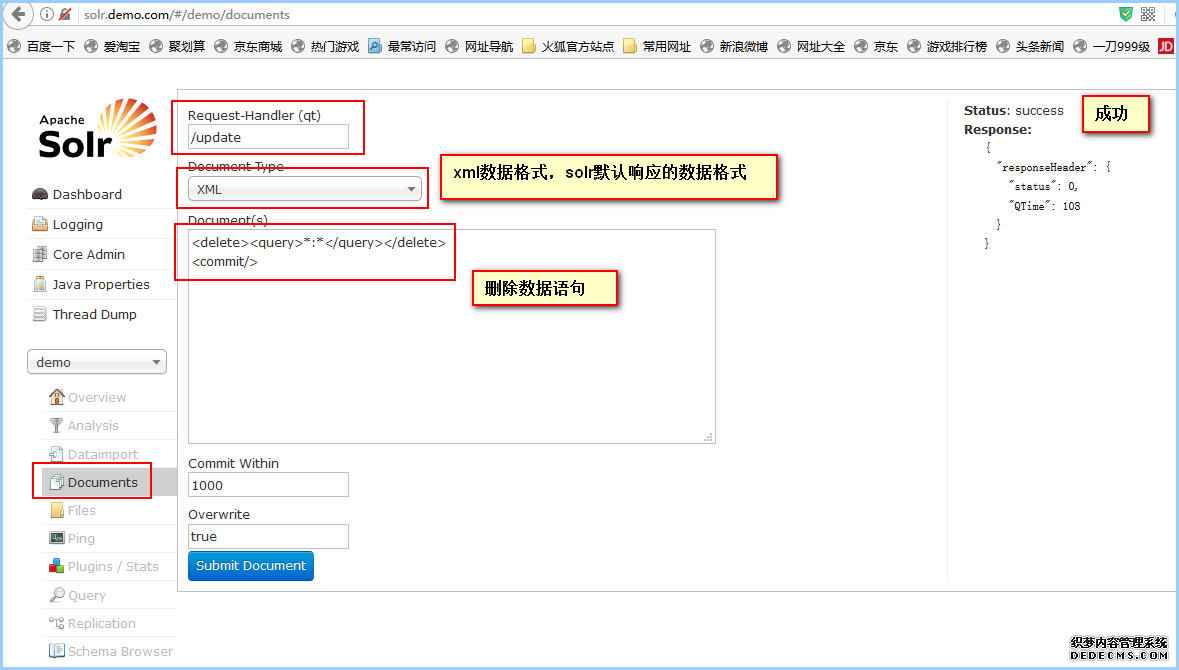Click the Apache Solr logo
Screen dimensions: 1179x670
click(x=98, y=130)
